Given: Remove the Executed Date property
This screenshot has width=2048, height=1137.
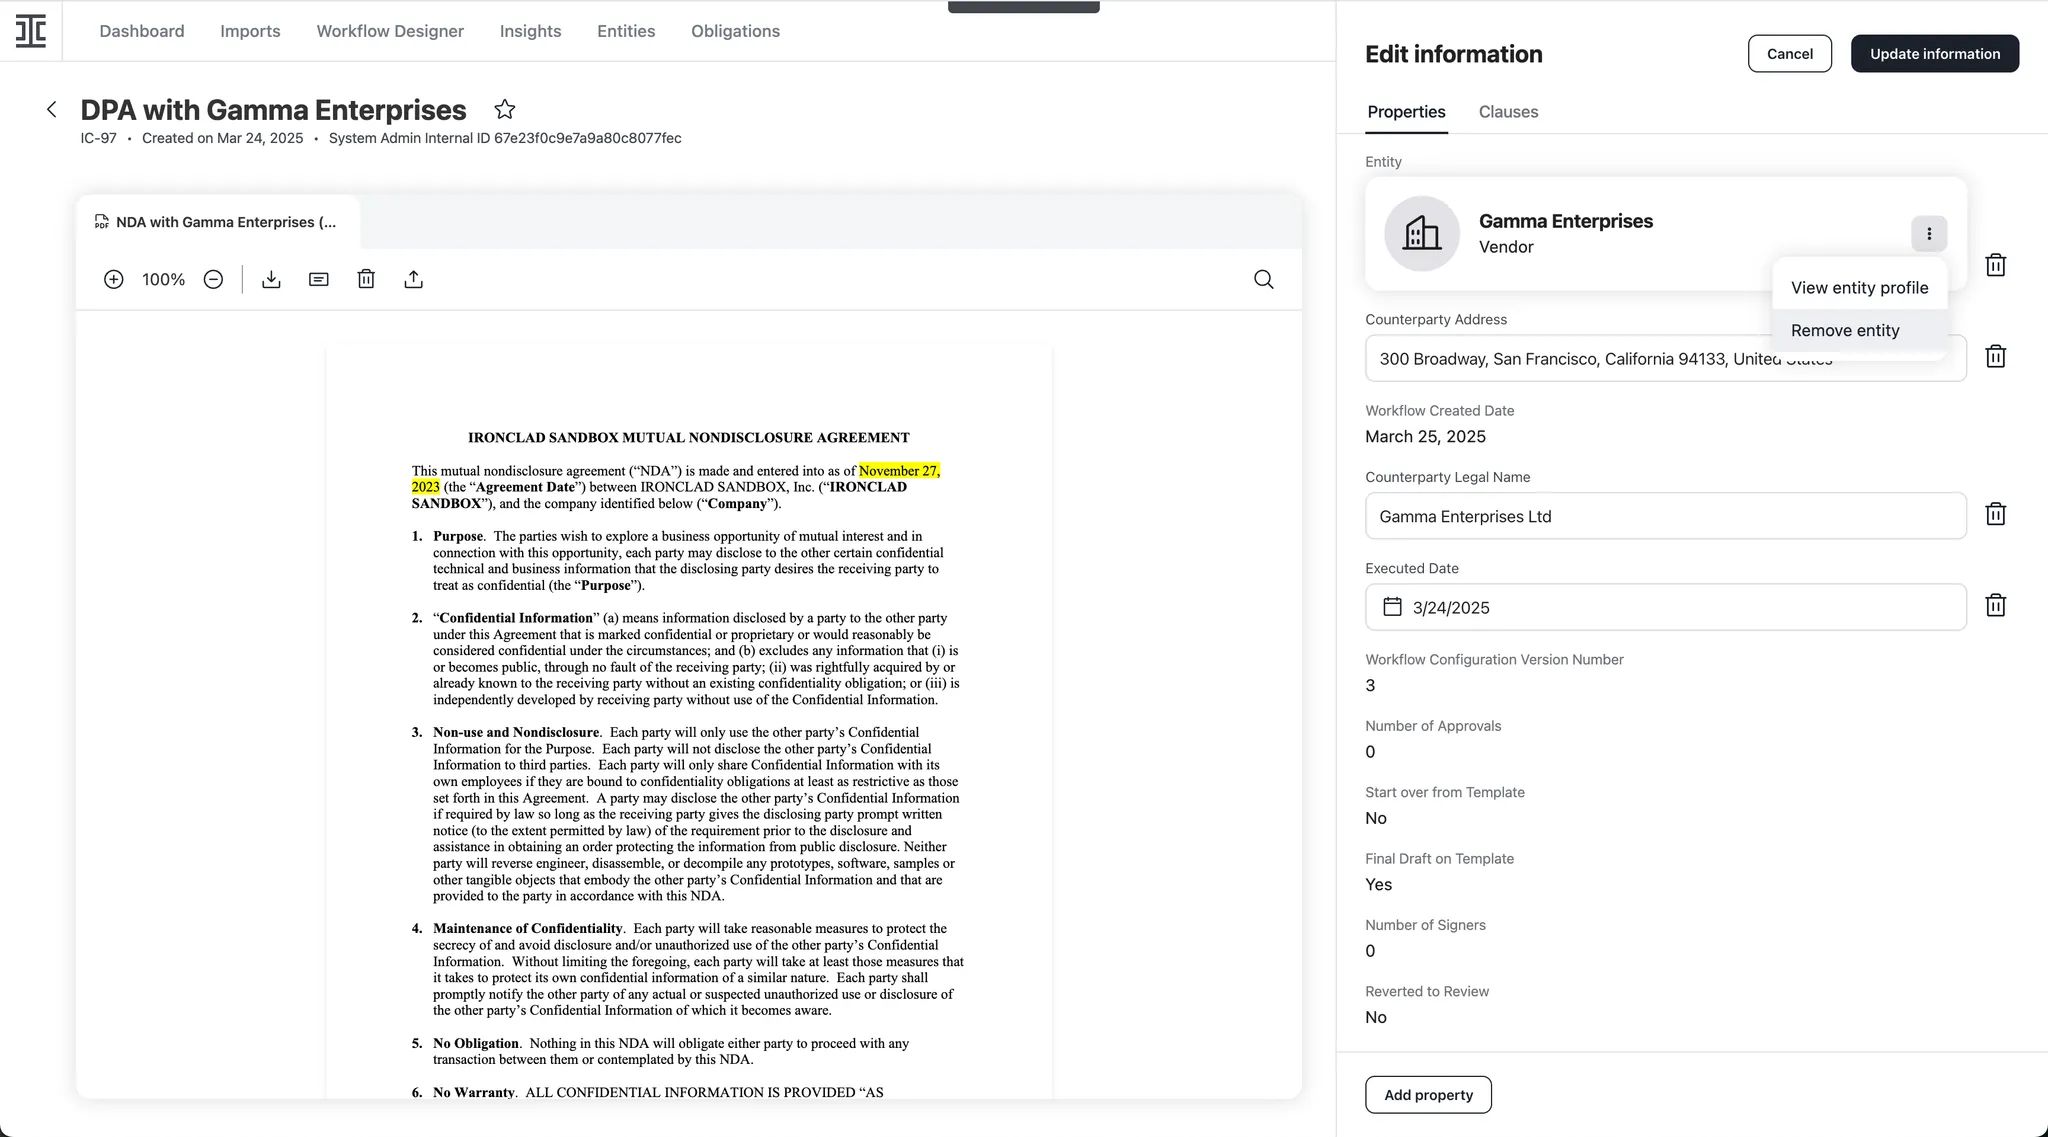Looking at the screenshot, I should [x=1996, y=605].
